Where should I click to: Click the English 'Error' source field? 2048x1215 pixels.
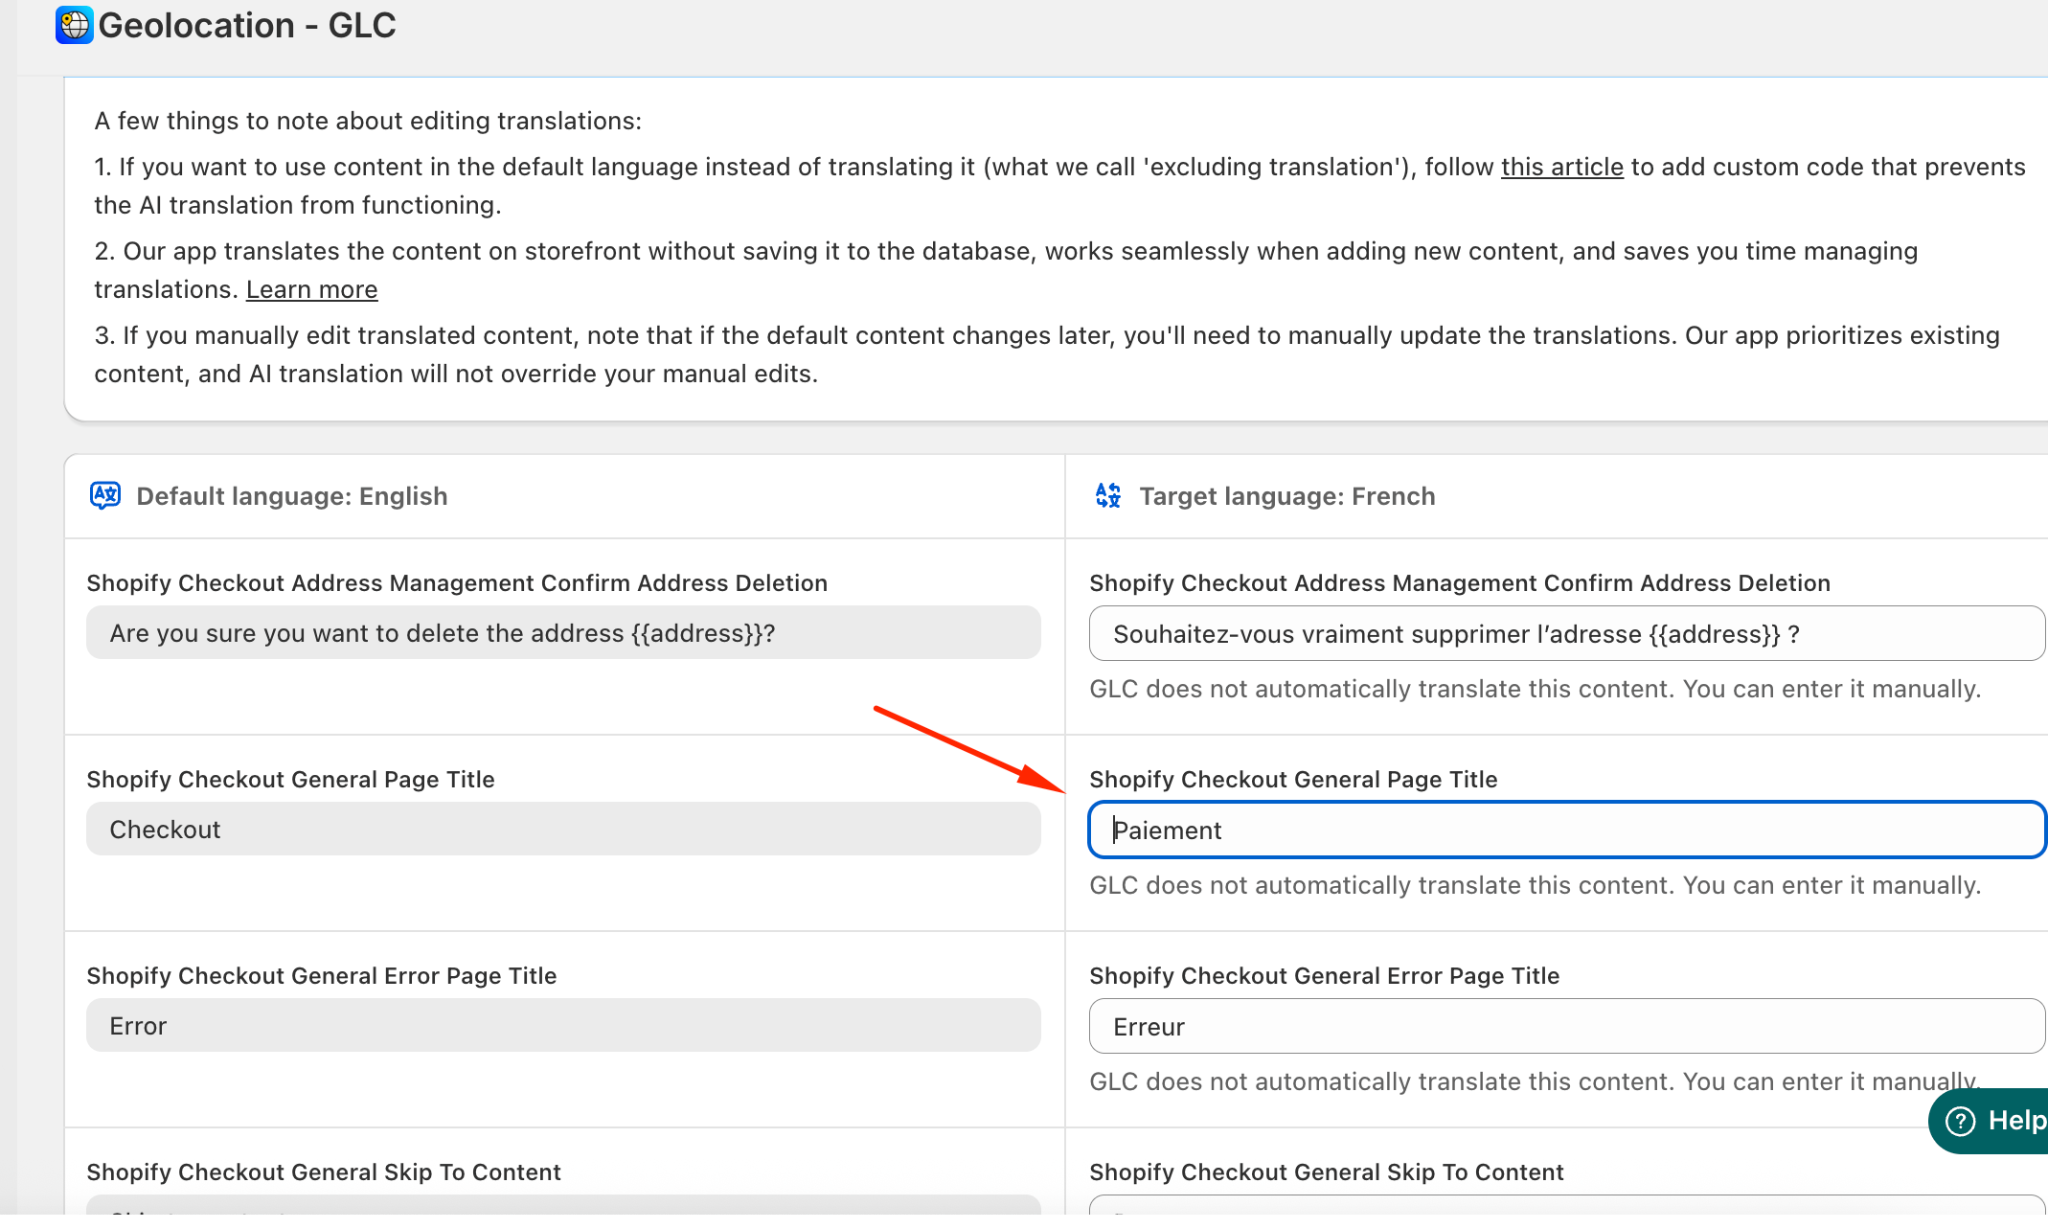[563, 1026]
